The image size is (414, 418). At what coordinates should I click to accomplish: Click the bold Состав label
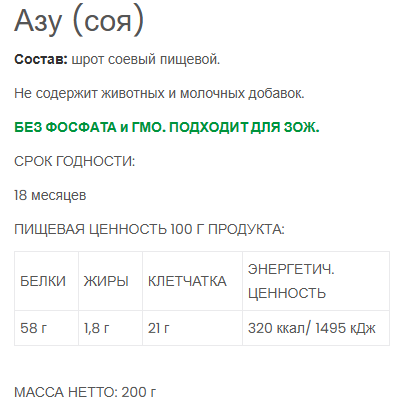tap(41, 59)
